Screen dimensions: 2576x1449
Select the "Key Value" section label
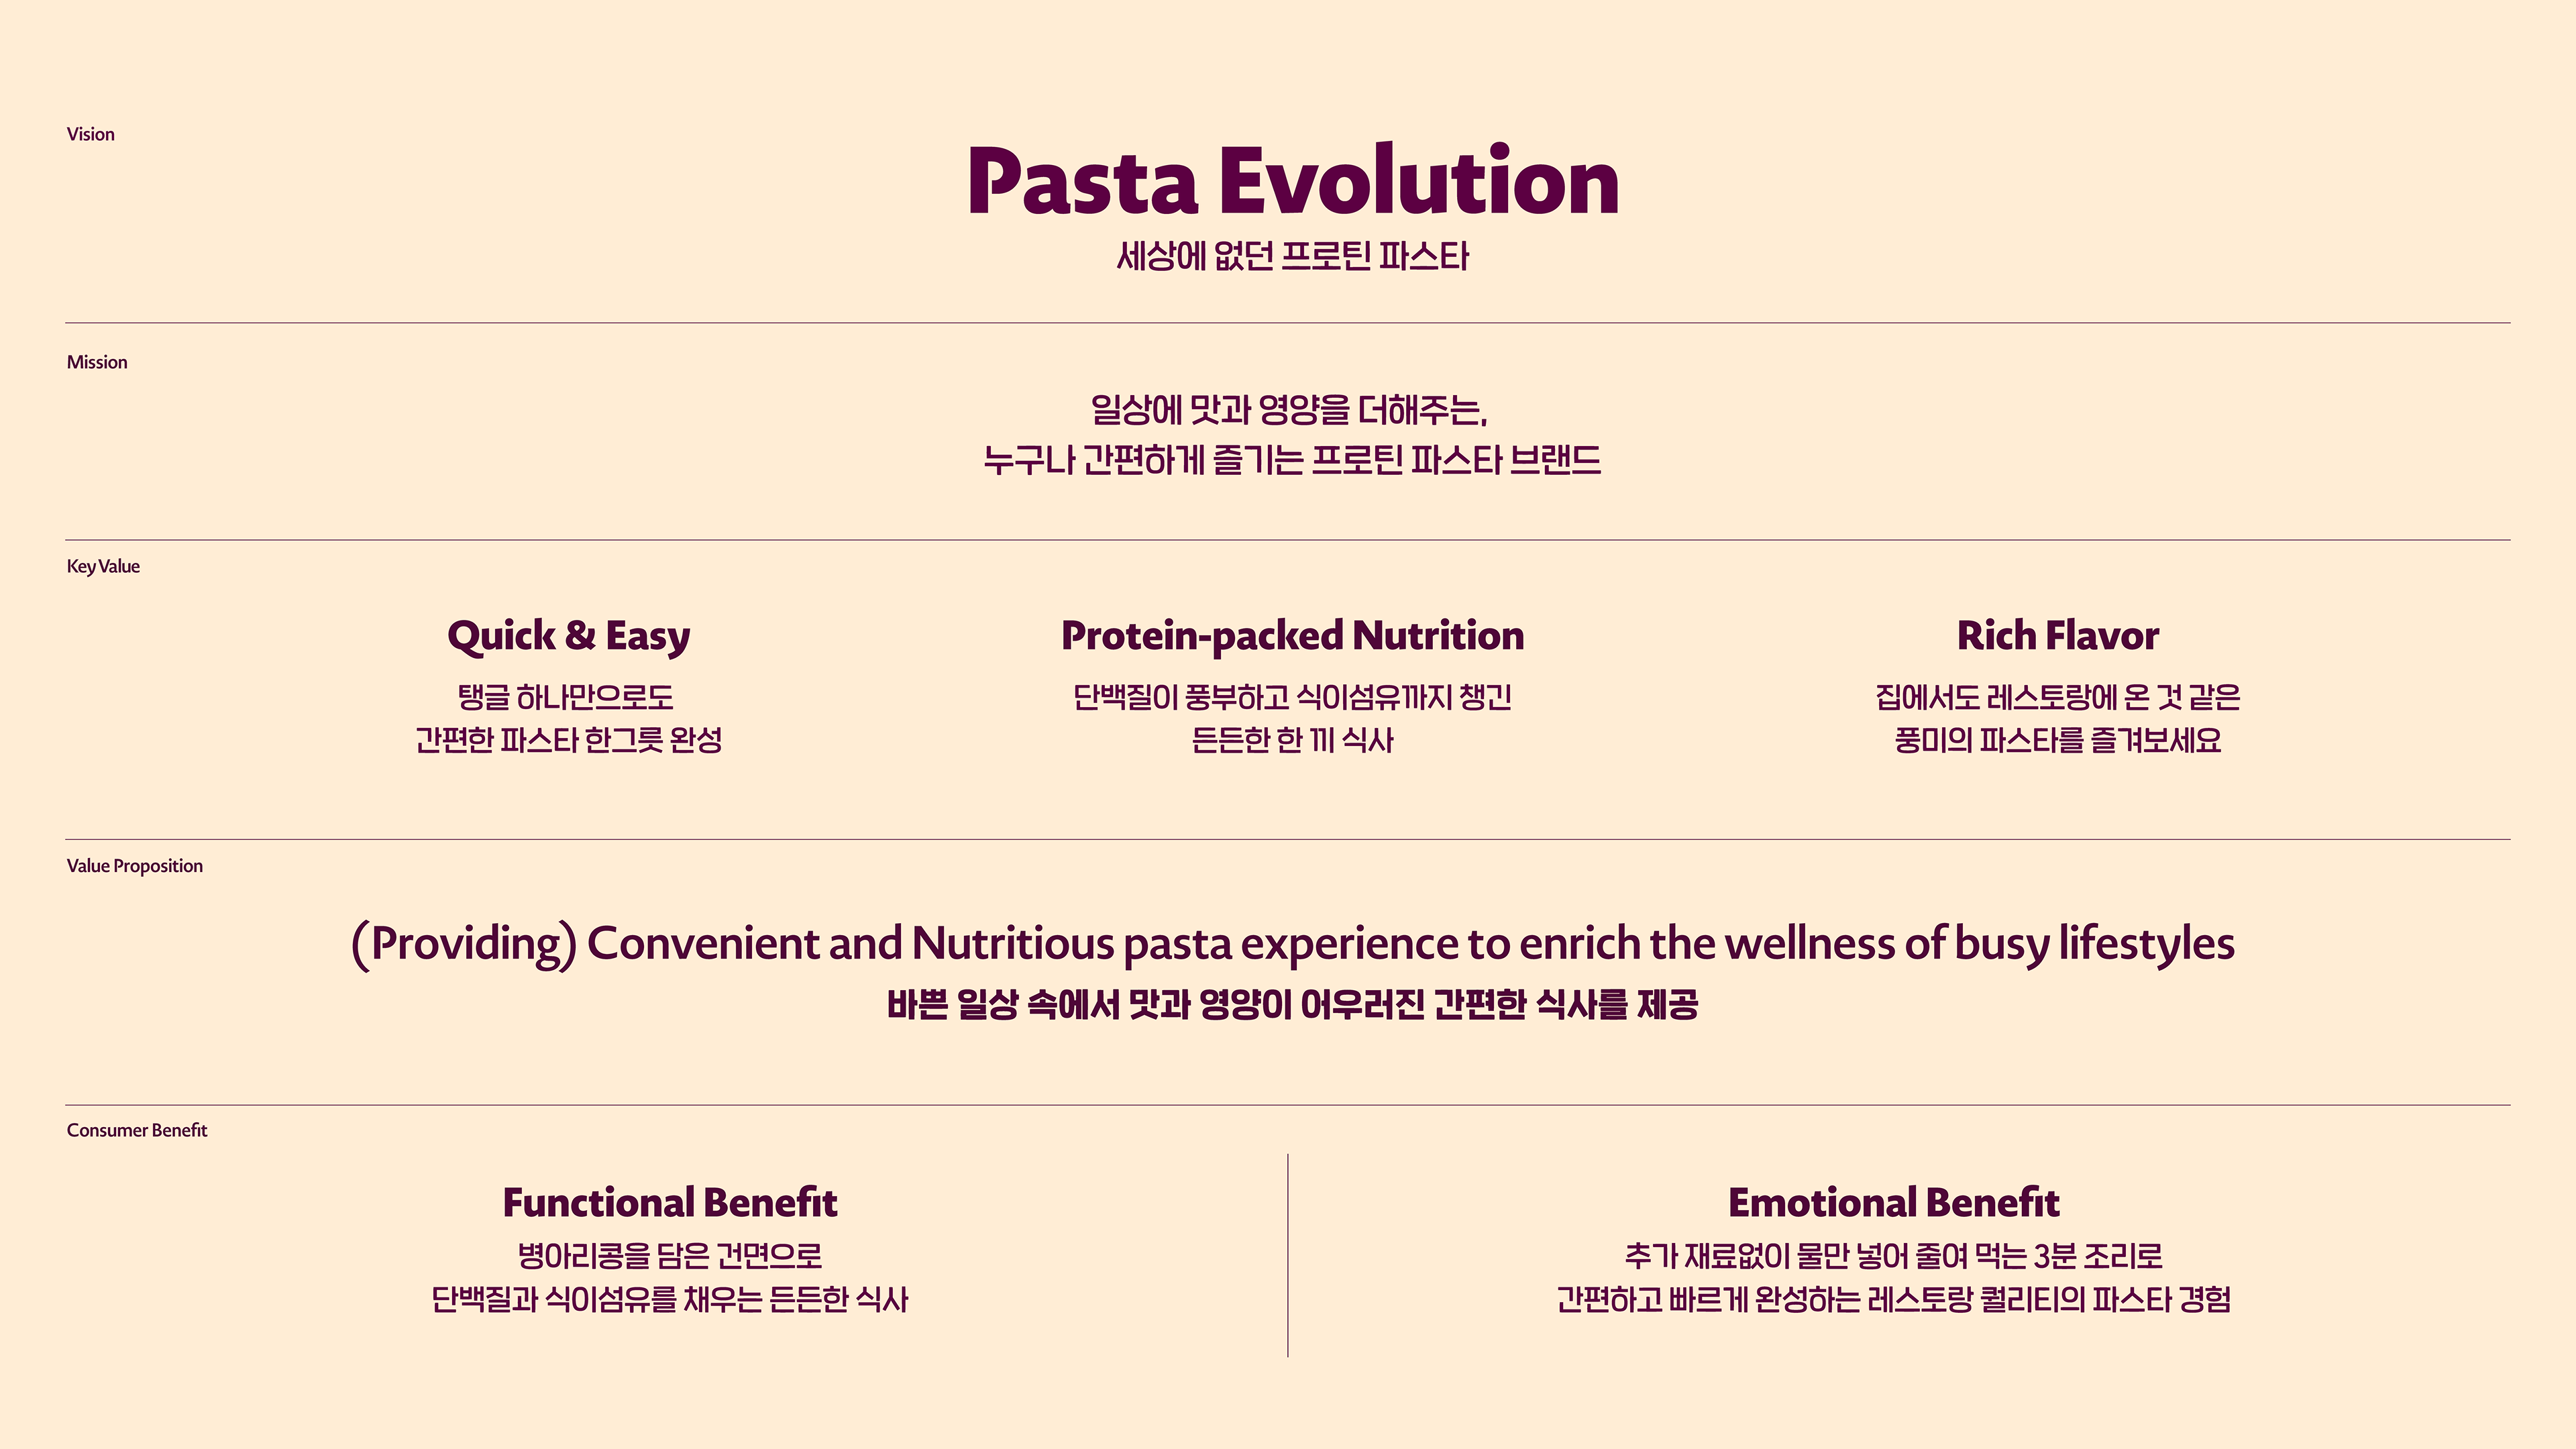[x=103, y=566]
